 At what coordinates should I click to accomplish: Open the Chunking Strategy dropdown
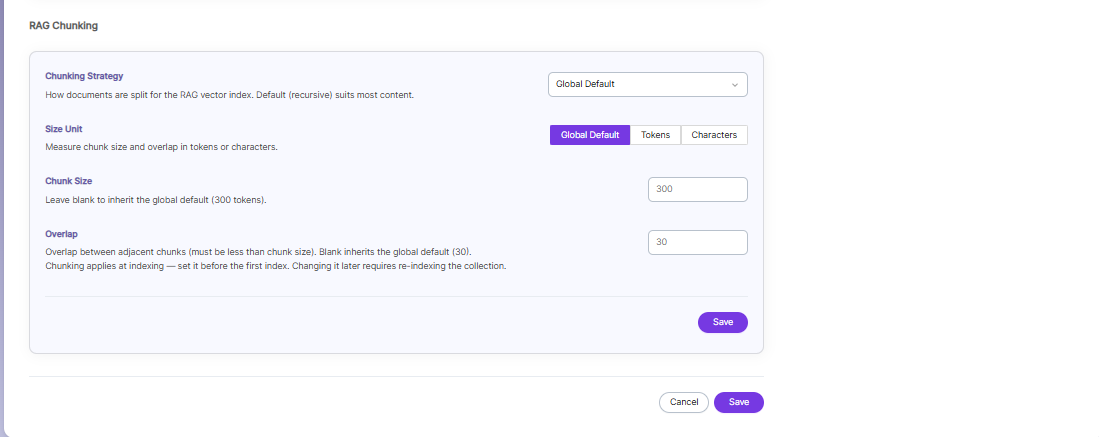coord(648,84)
